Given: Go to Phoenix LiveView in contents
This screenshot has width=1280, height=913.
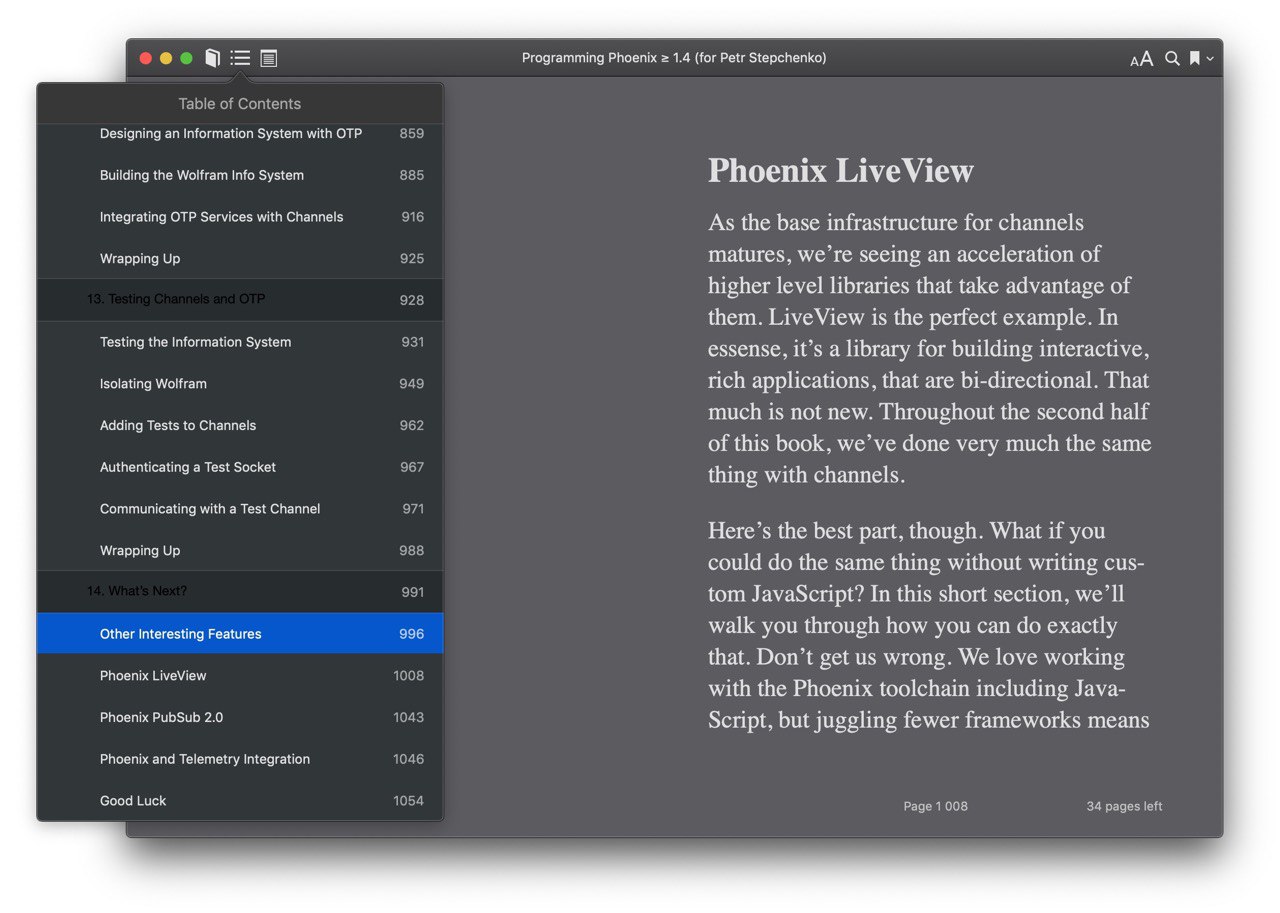Looking at the screenshot, I should coord(240,676).
